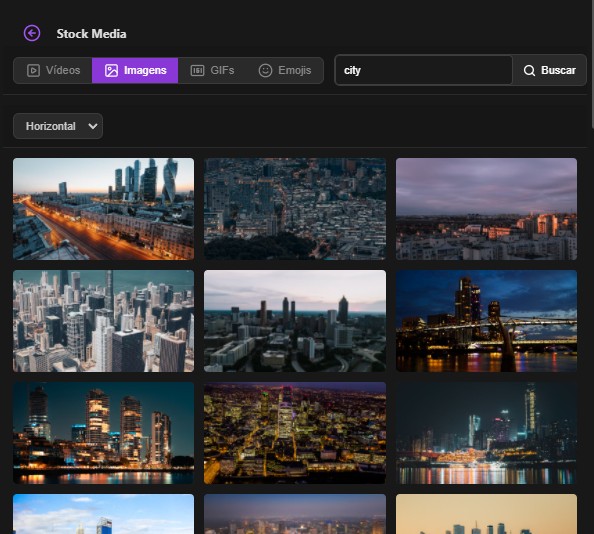
Task: Pick the teal aerial skyscrapers image
Action: [x=103, y=321]
